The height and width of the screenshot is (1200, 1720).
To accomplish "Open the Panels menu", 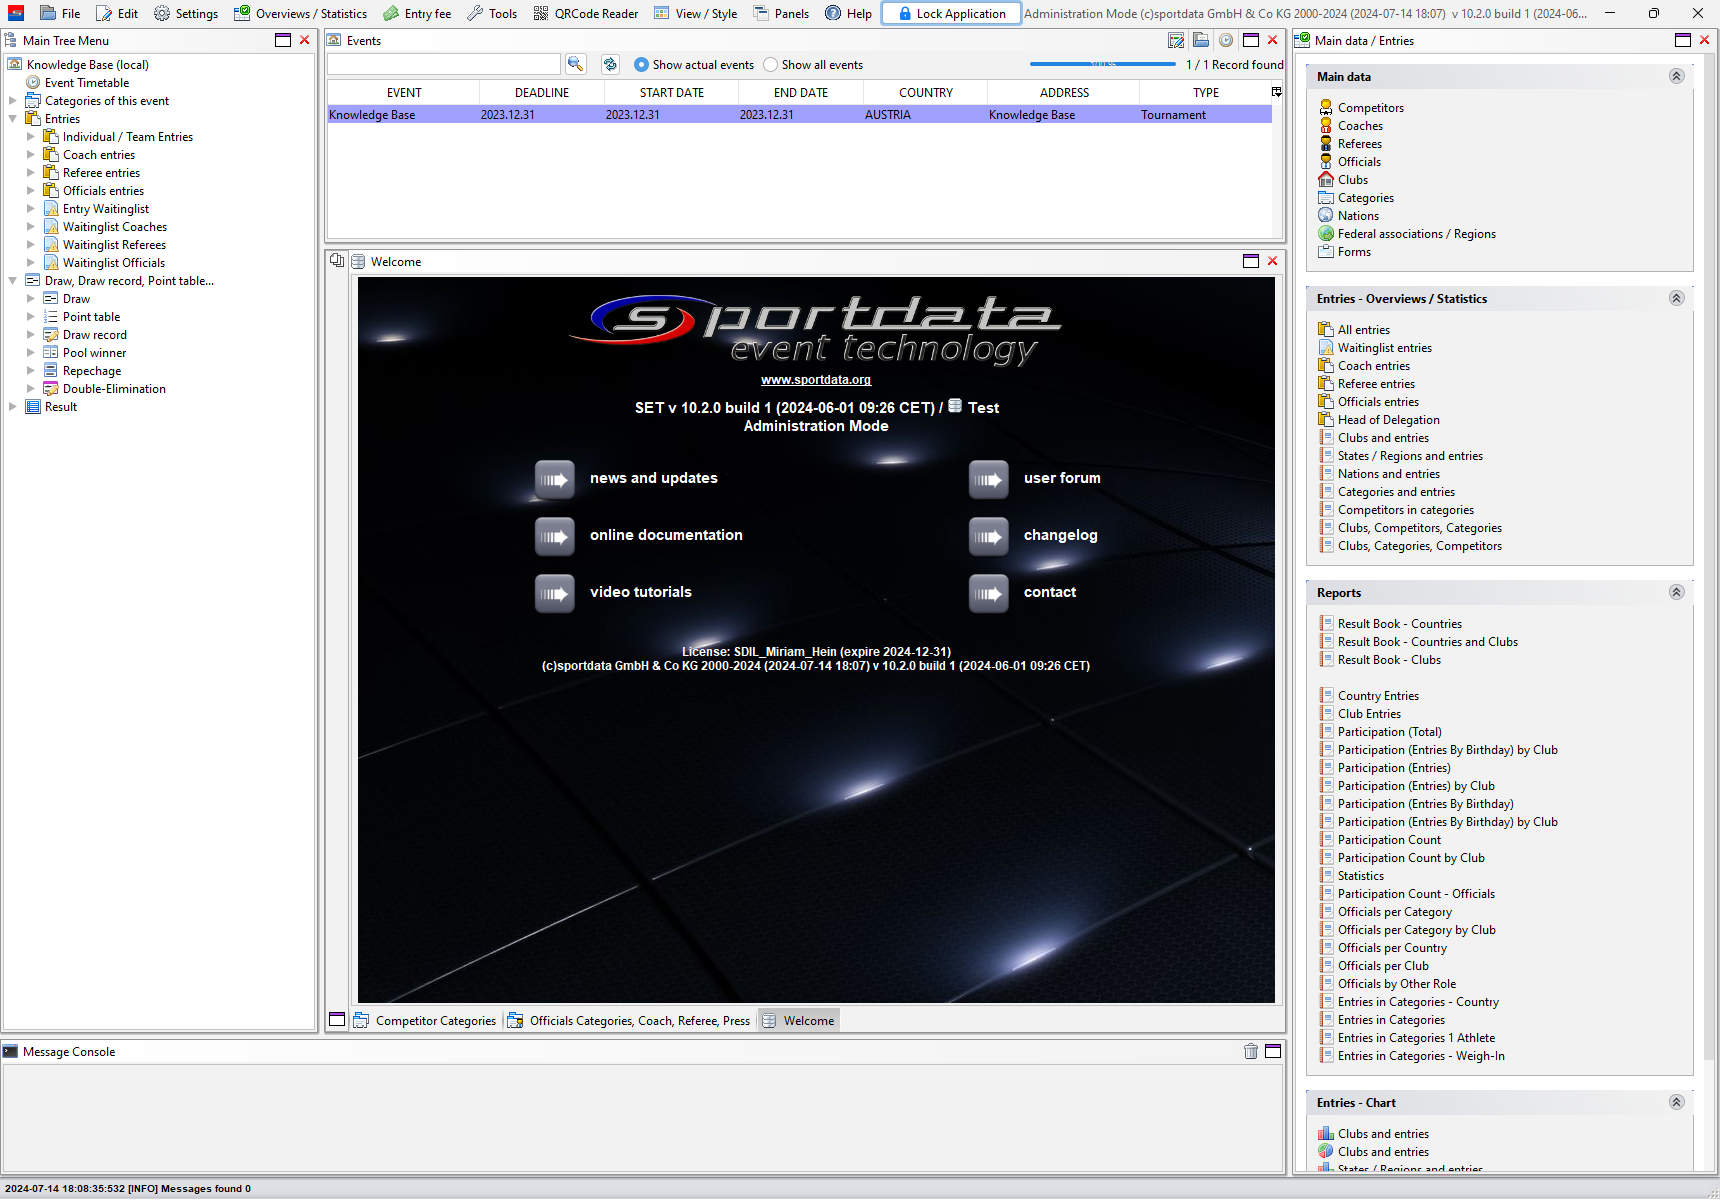I will click(x=781, y=13).
